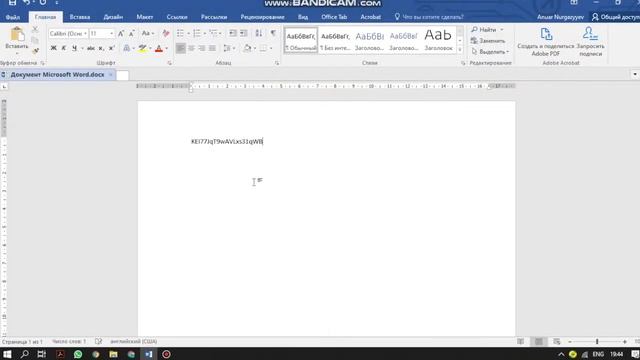640x360 pixels.
Task: Apply red font color
Action: (x=159, y=48)
